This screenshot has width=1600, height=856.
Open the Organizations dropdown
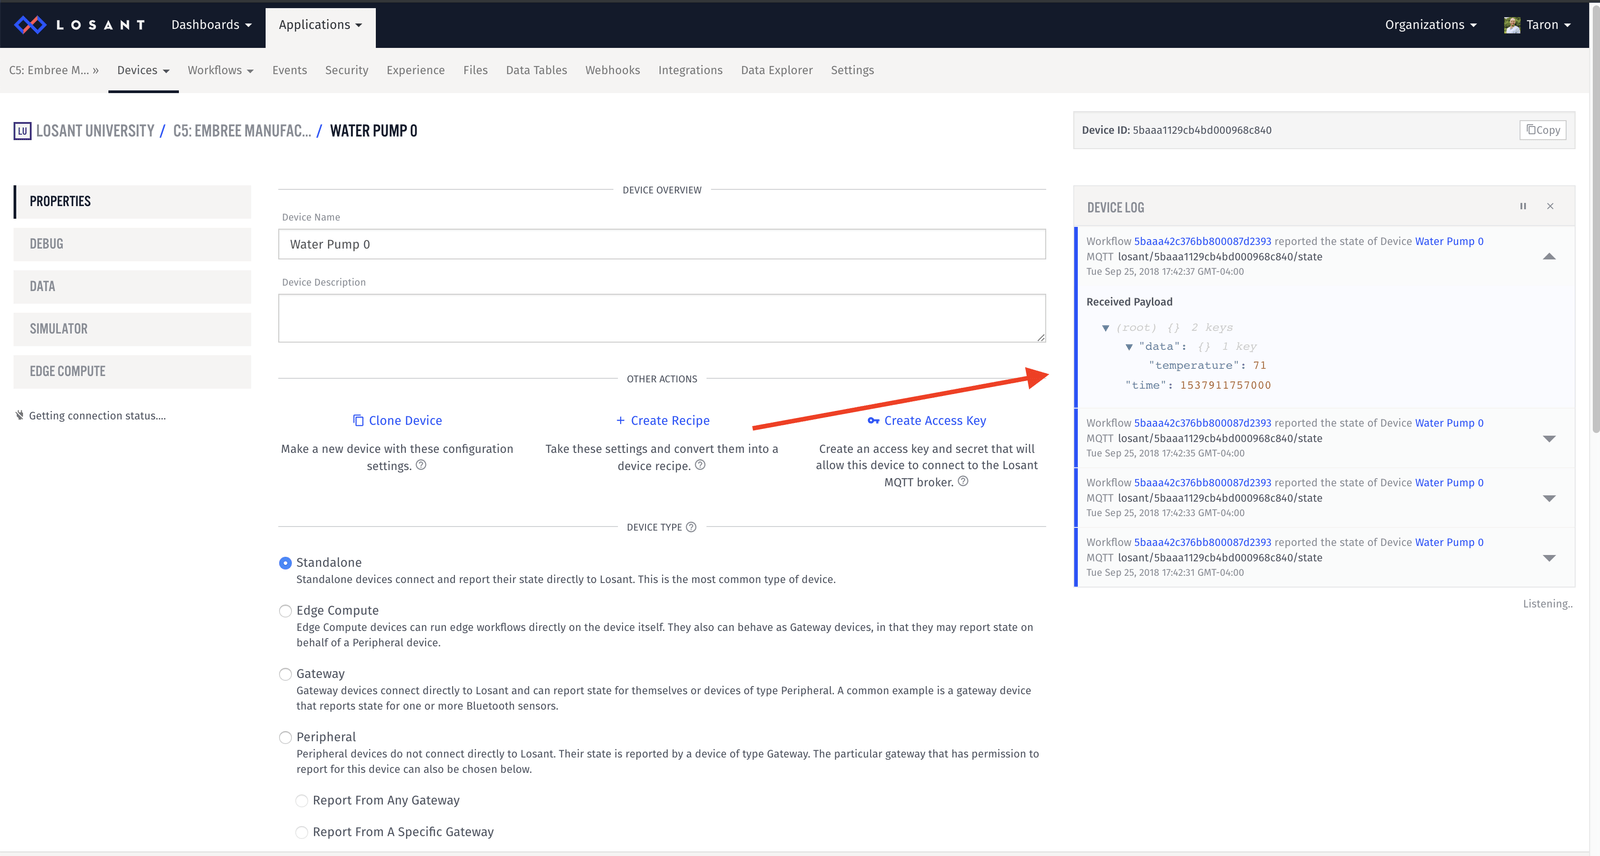point(1430,25)
